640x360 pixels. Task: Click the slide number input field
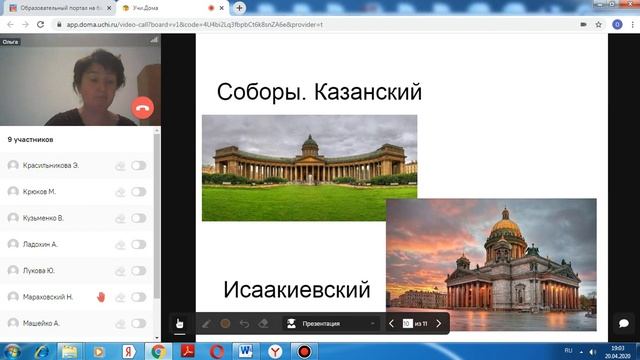click(x=407, y=324)
